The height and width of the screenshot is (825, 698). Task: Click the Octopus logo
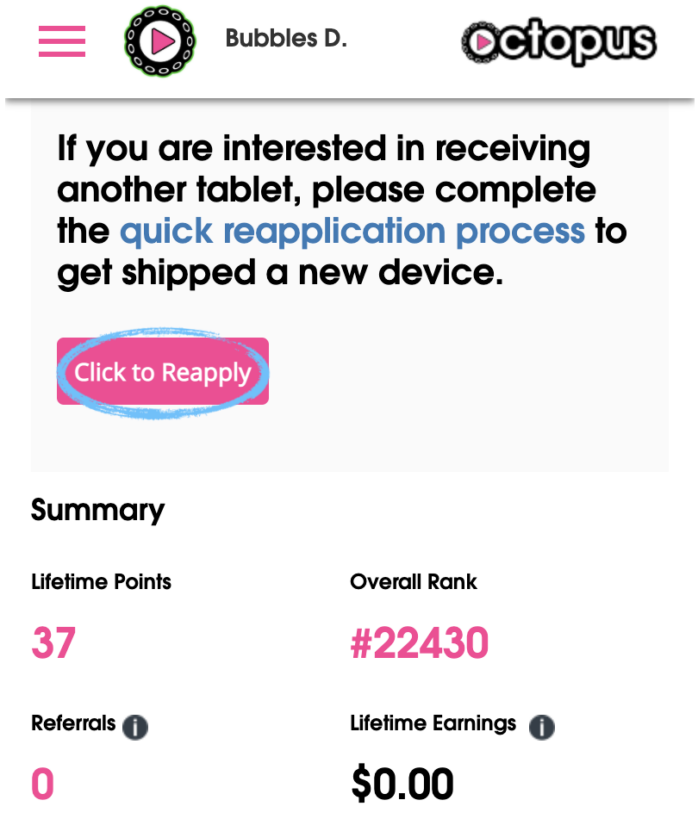(559, 42)
